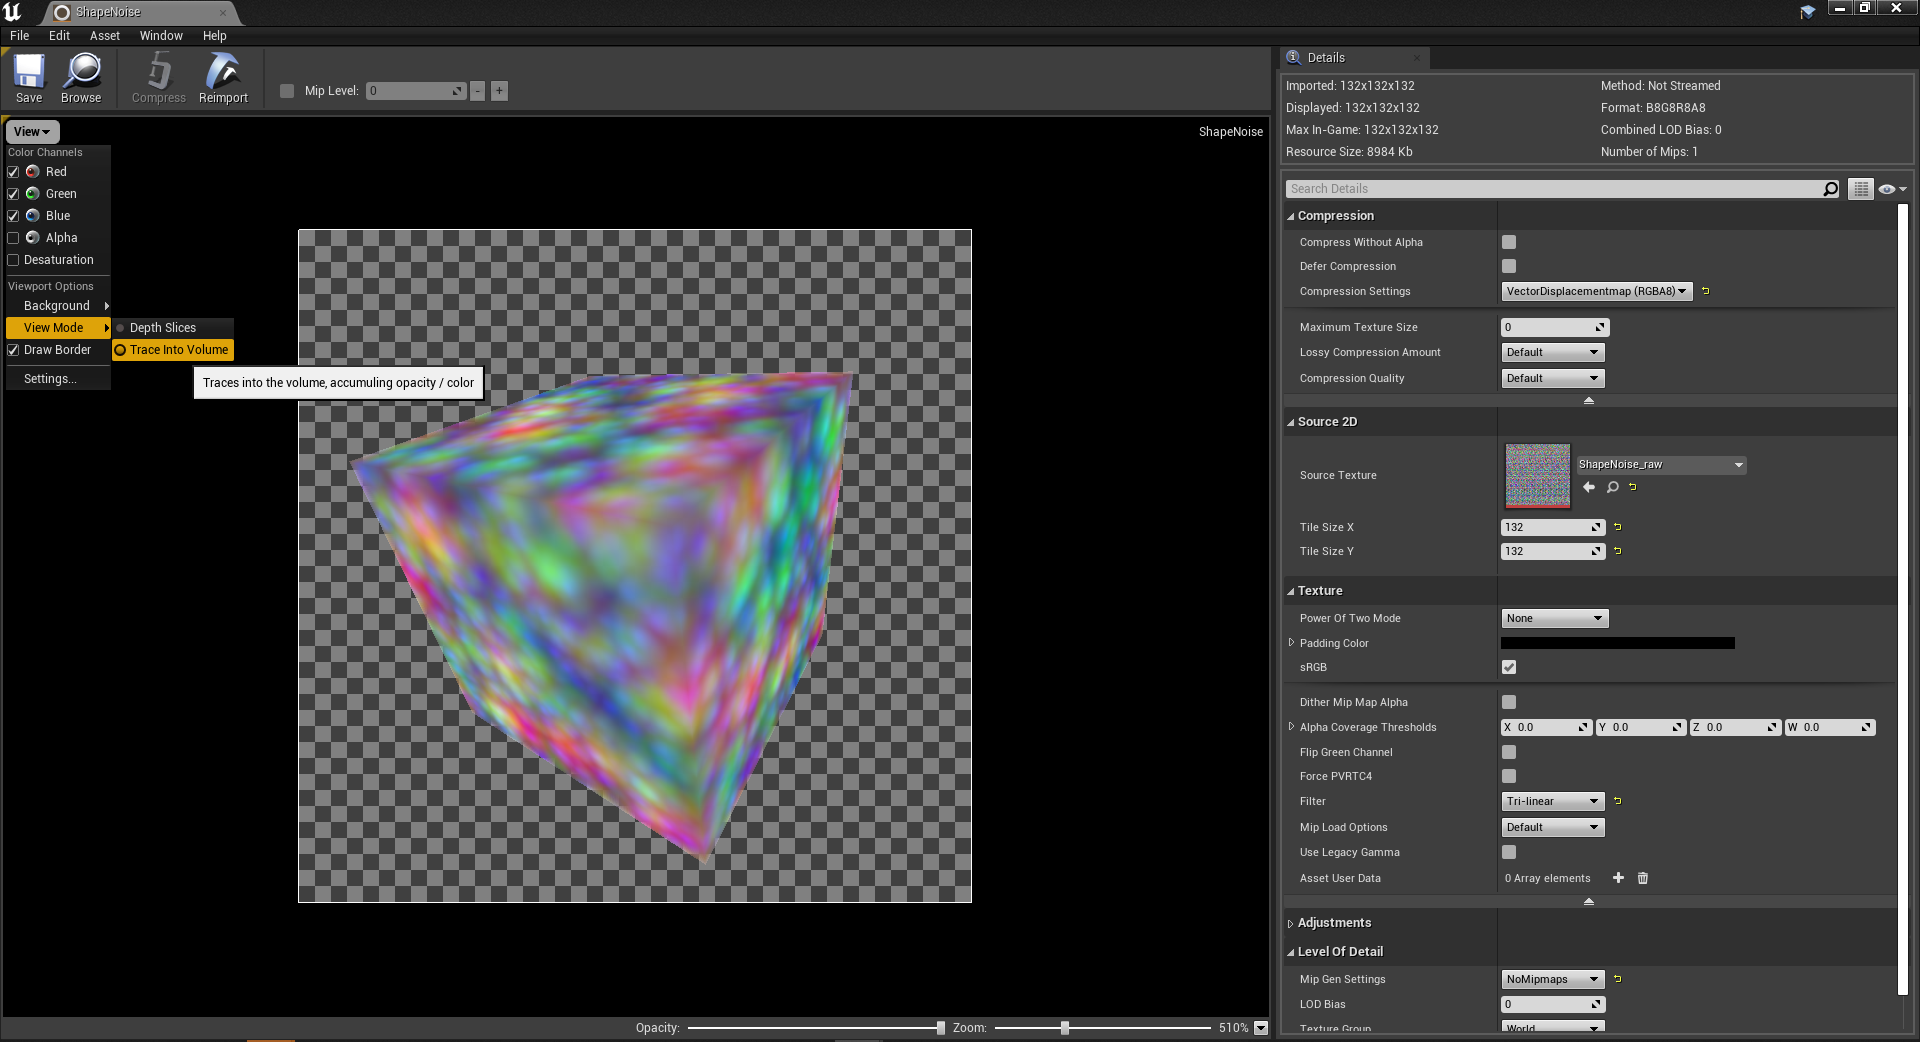Browse to asset in Content Browser
Screen dimensions: 1920x1042
(81, 78)
